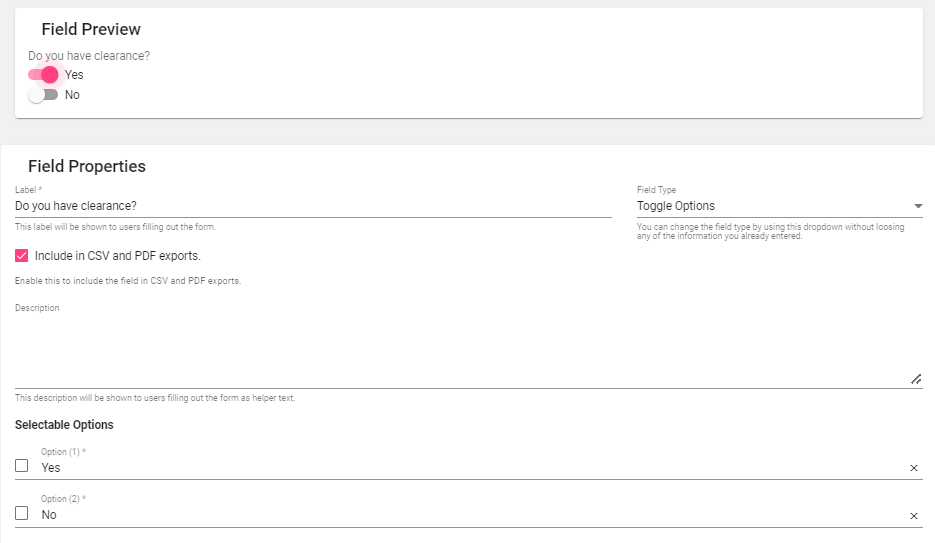
Task: Click hint 'This description will be shown to users'
Action: click(x=155, y=398)
